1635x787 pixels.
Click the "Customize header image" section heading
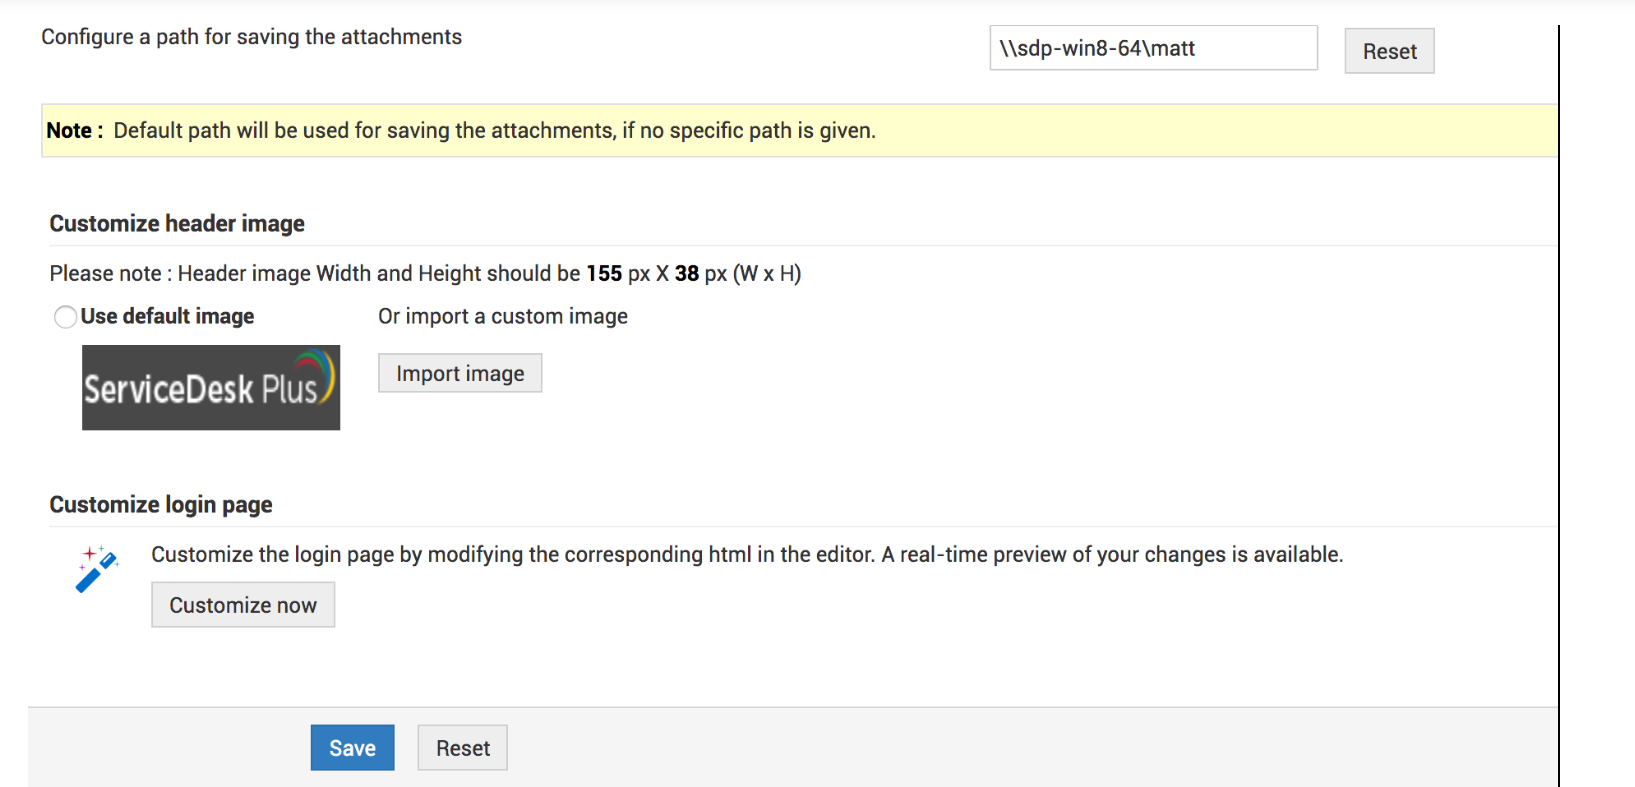tap(177, 223)
